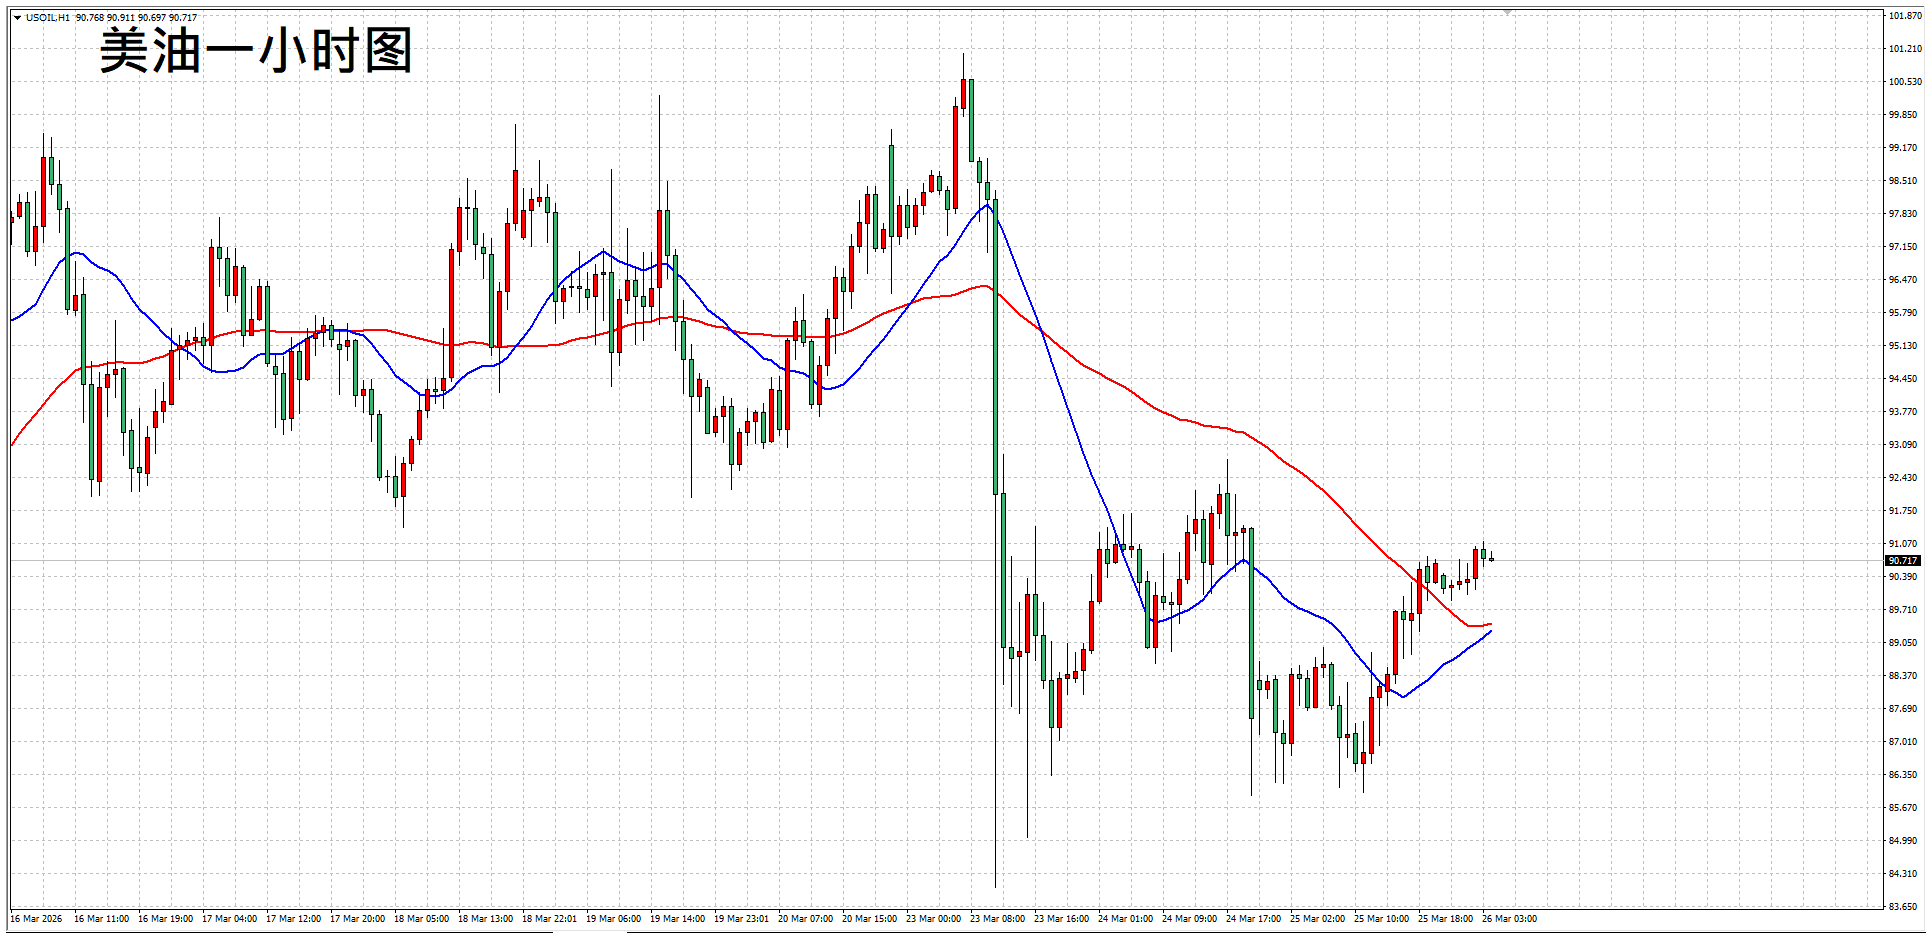
Task: Select the 24 Mar 17:00 time label
Action: click(1253, 919)
